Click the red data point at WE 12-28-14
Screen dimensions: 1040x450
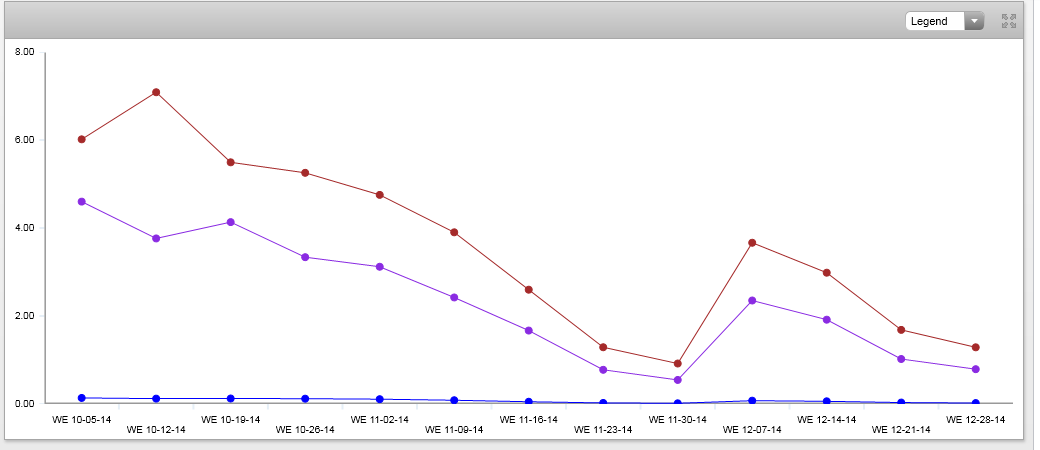976,347
